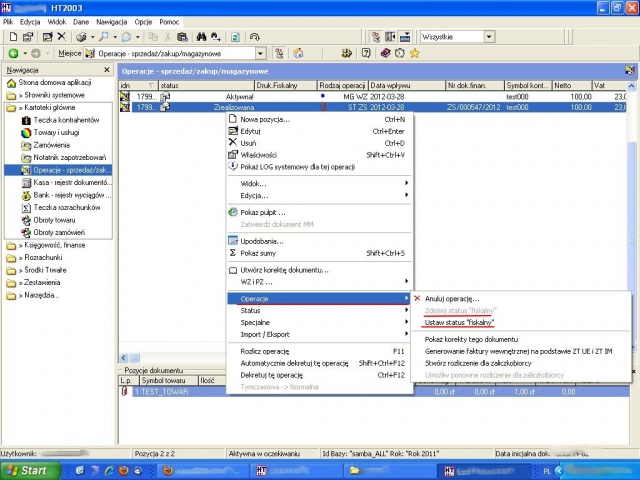
Task: Click horizontal scrollbar left arrow
Action: click(x=124, y=358)
